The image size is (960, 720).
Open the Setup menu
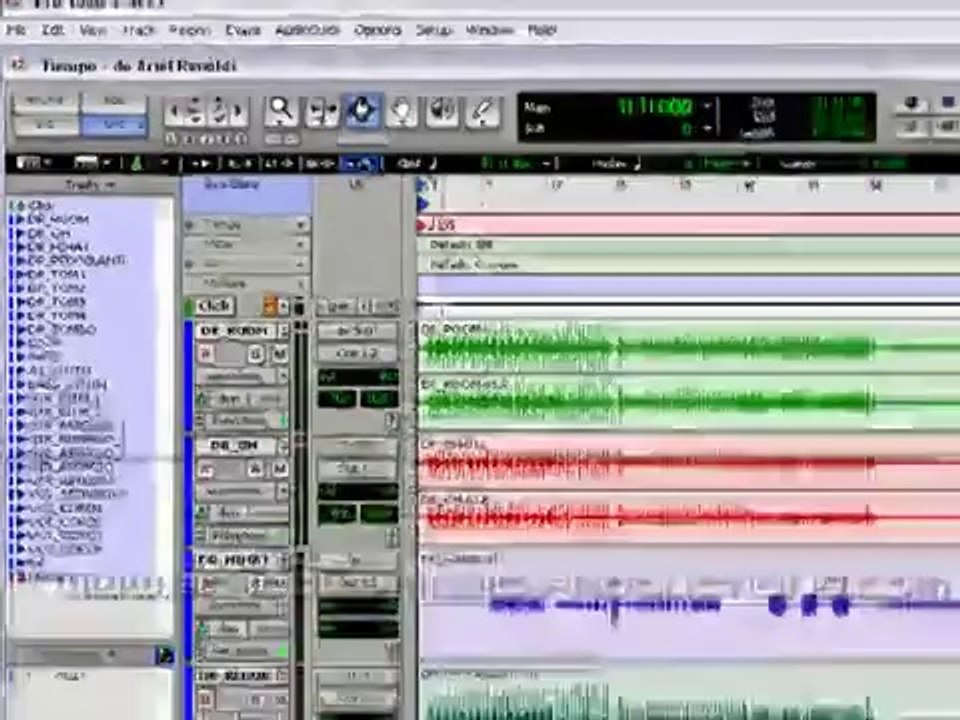pyautogui.click(x=433, y=30)
